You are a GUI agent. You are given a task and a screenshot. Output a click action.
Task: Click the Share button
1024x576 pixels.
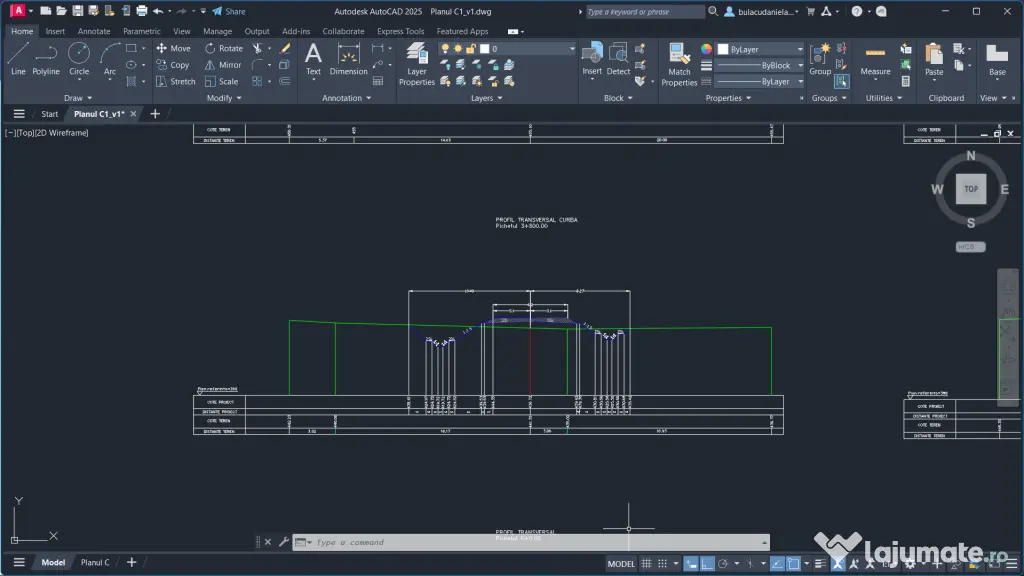click(229, 11)
